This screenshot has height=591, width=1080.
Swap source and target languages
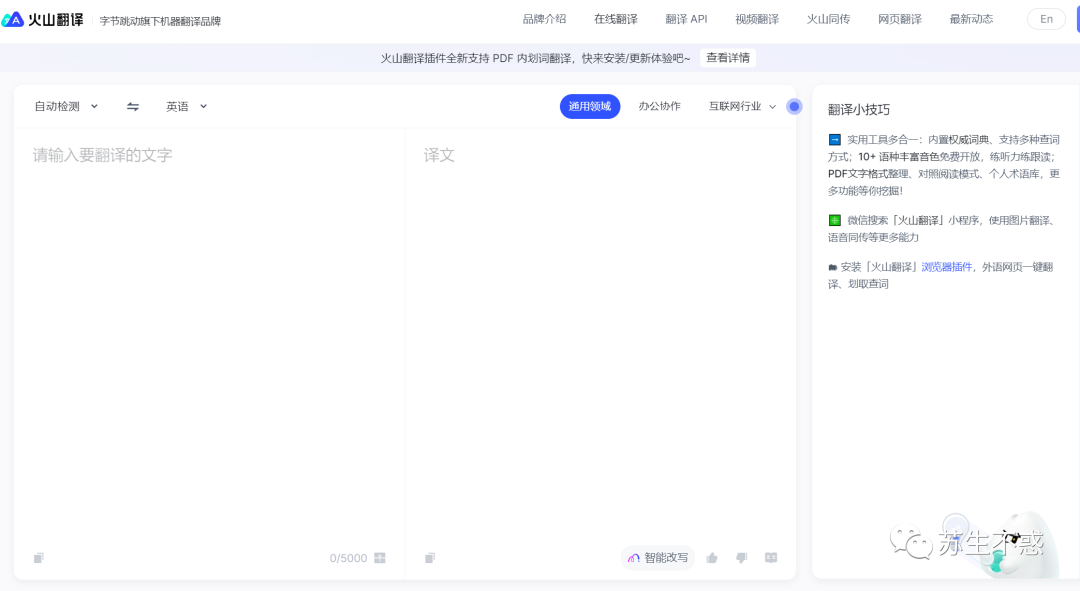coord(133,107)
